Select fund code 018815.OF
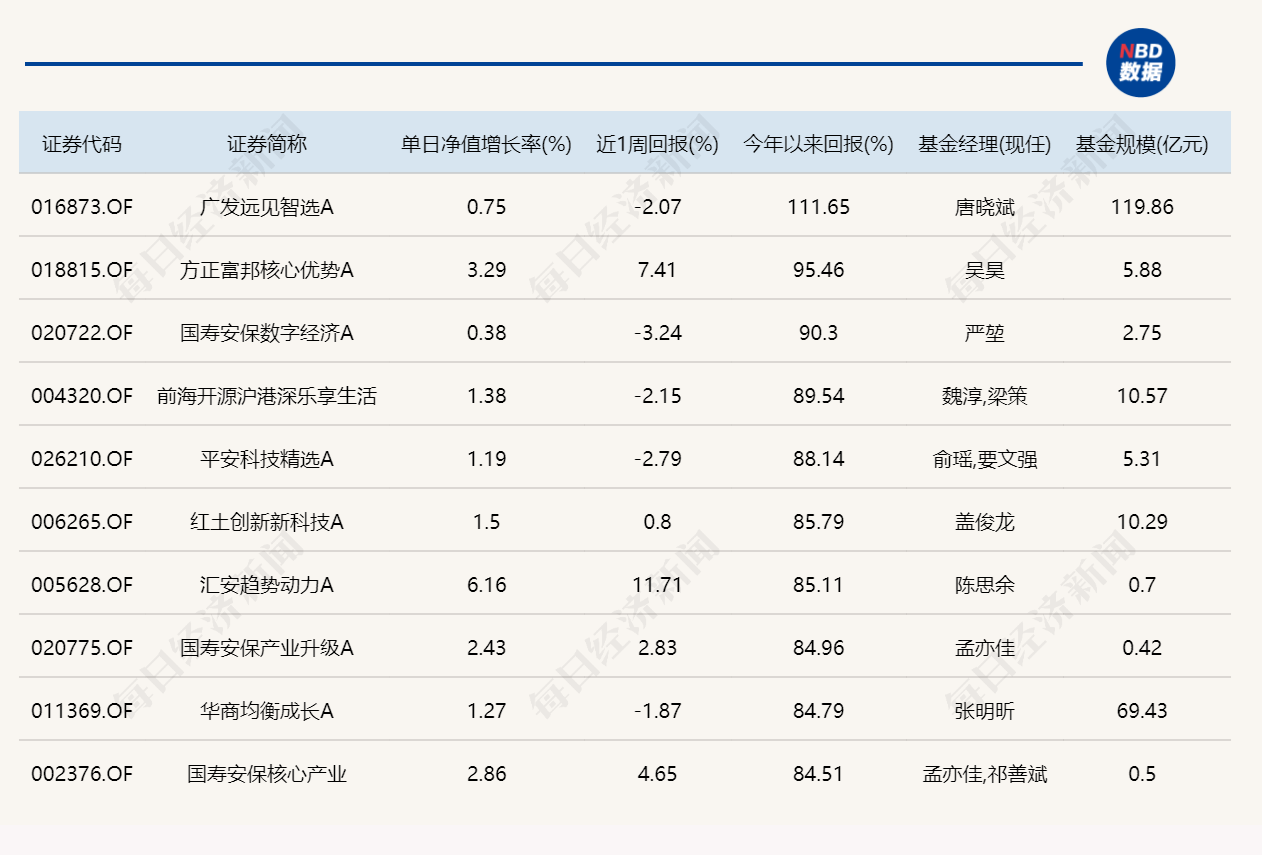The width and height of the screenshot is (1262, 855). (x=82, y=270)
